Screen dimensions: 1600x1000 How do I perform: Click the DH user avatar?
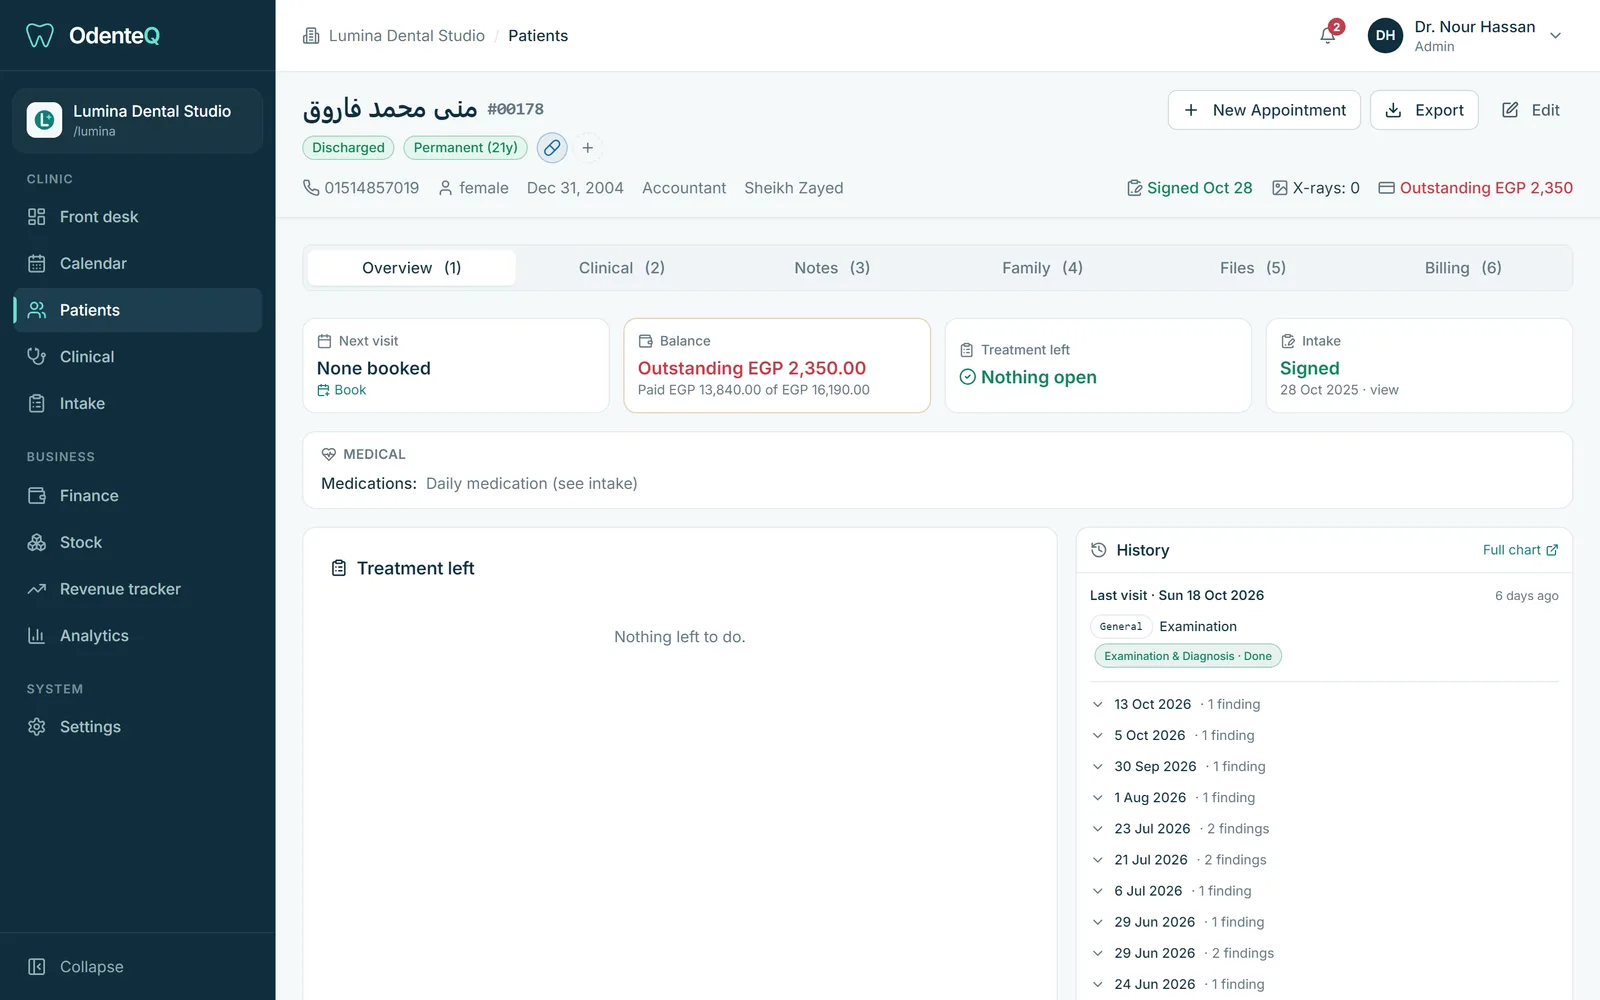tap(1385, 36)
